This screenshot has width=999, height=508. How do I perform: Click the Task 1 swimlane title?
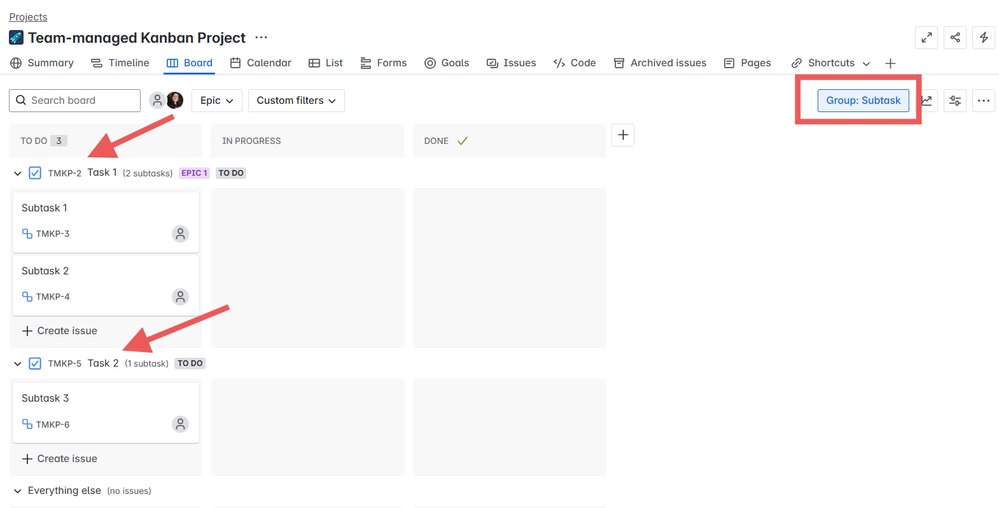coord(102,172)
